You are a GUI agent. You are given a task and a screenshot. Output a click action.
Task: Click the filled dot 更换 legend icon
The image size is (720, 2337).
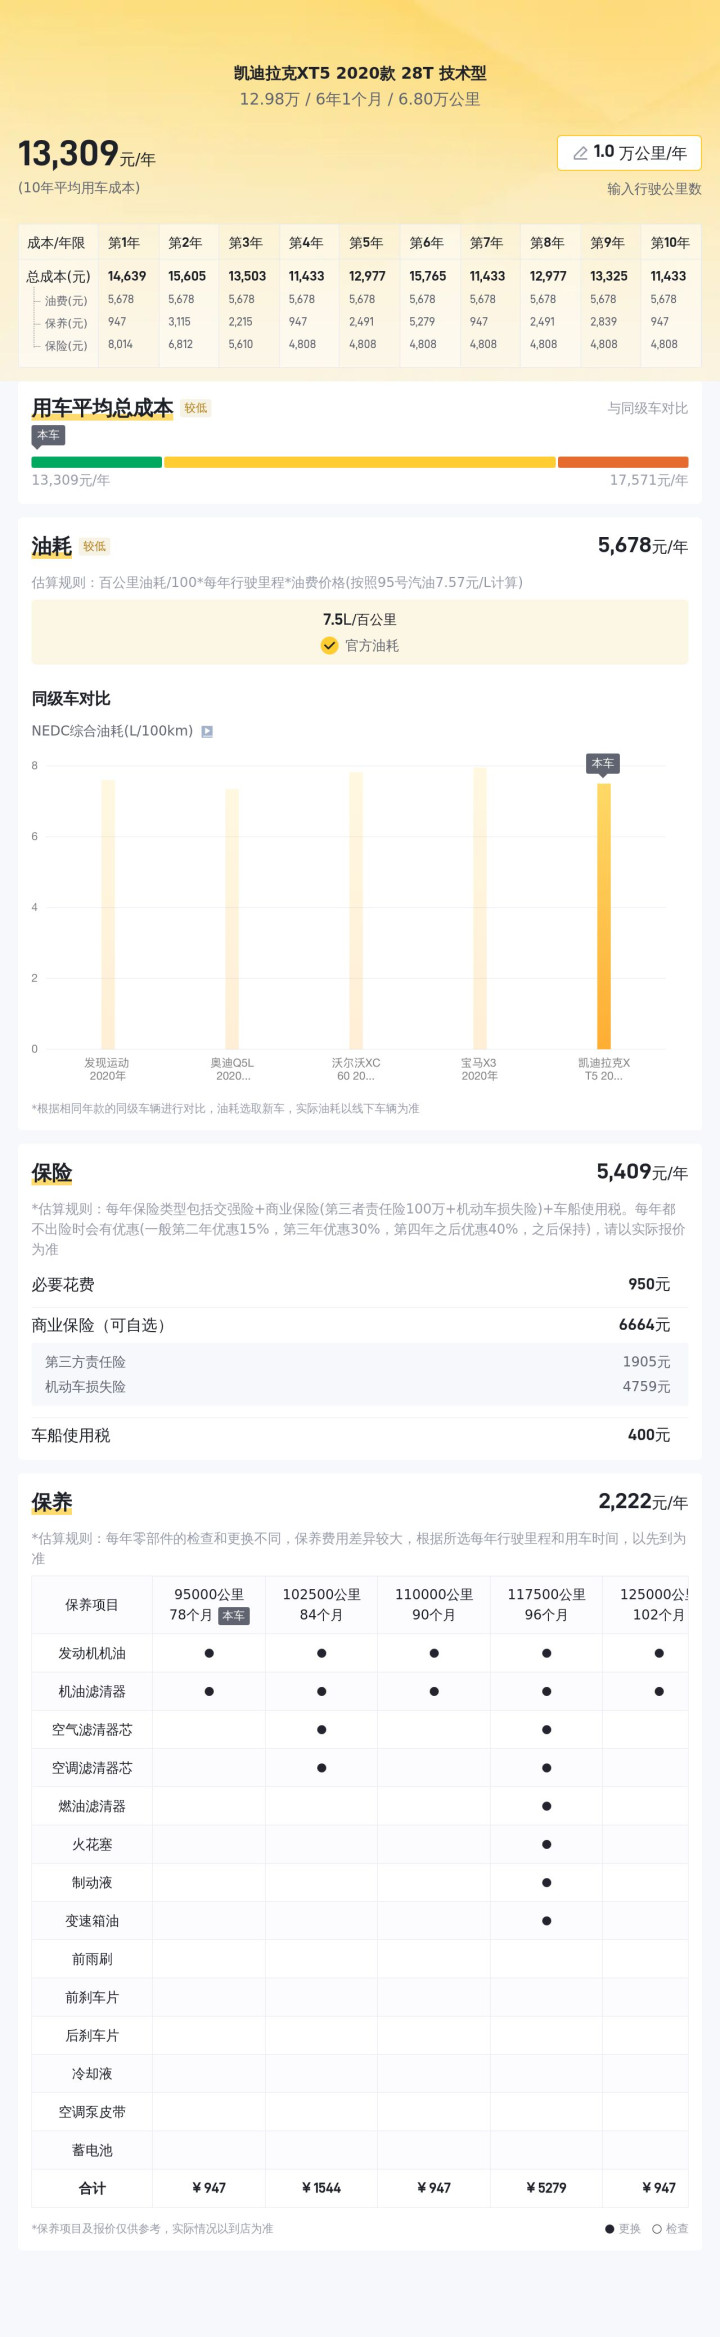click(610, 2229)
